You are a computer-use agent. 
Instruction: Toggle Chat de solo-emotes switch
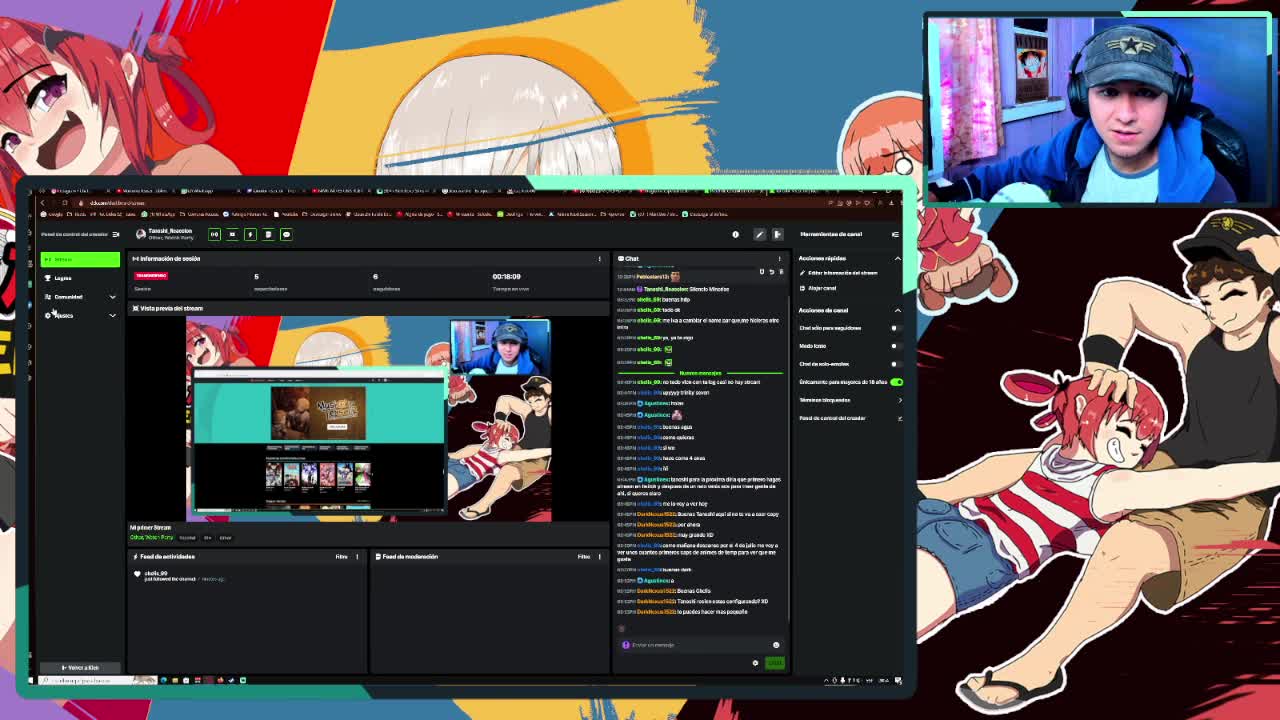click(x=895, y=364)
